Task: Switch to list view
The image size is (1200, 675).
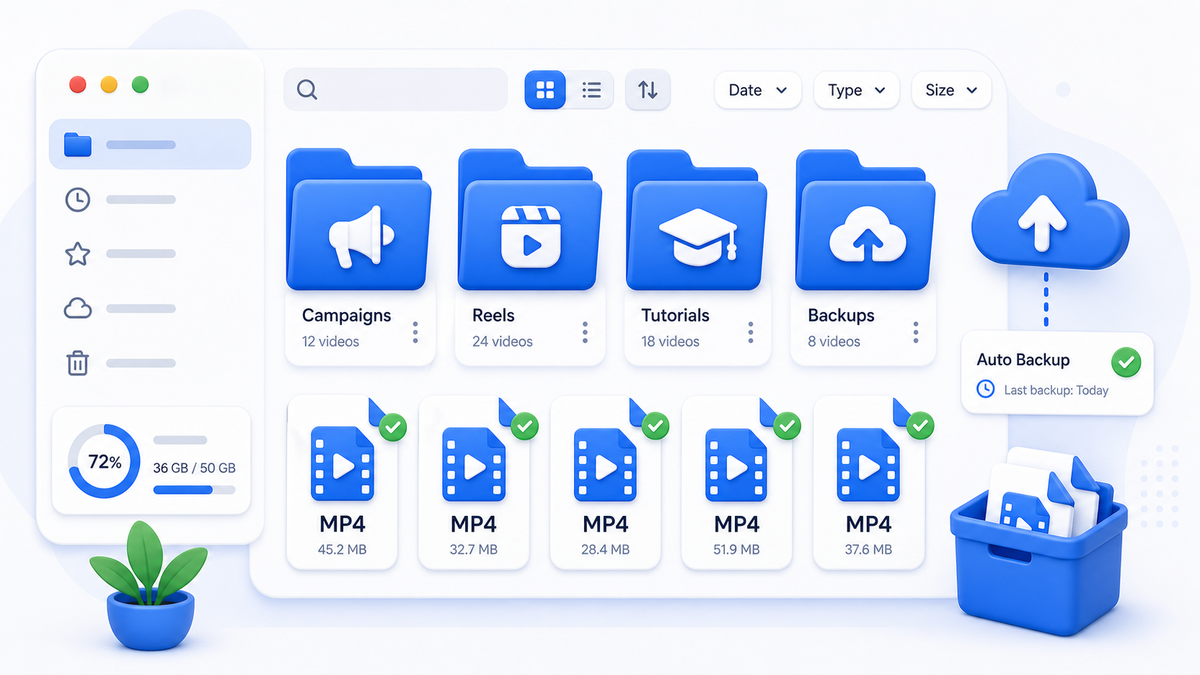Action: coord(591,90)
